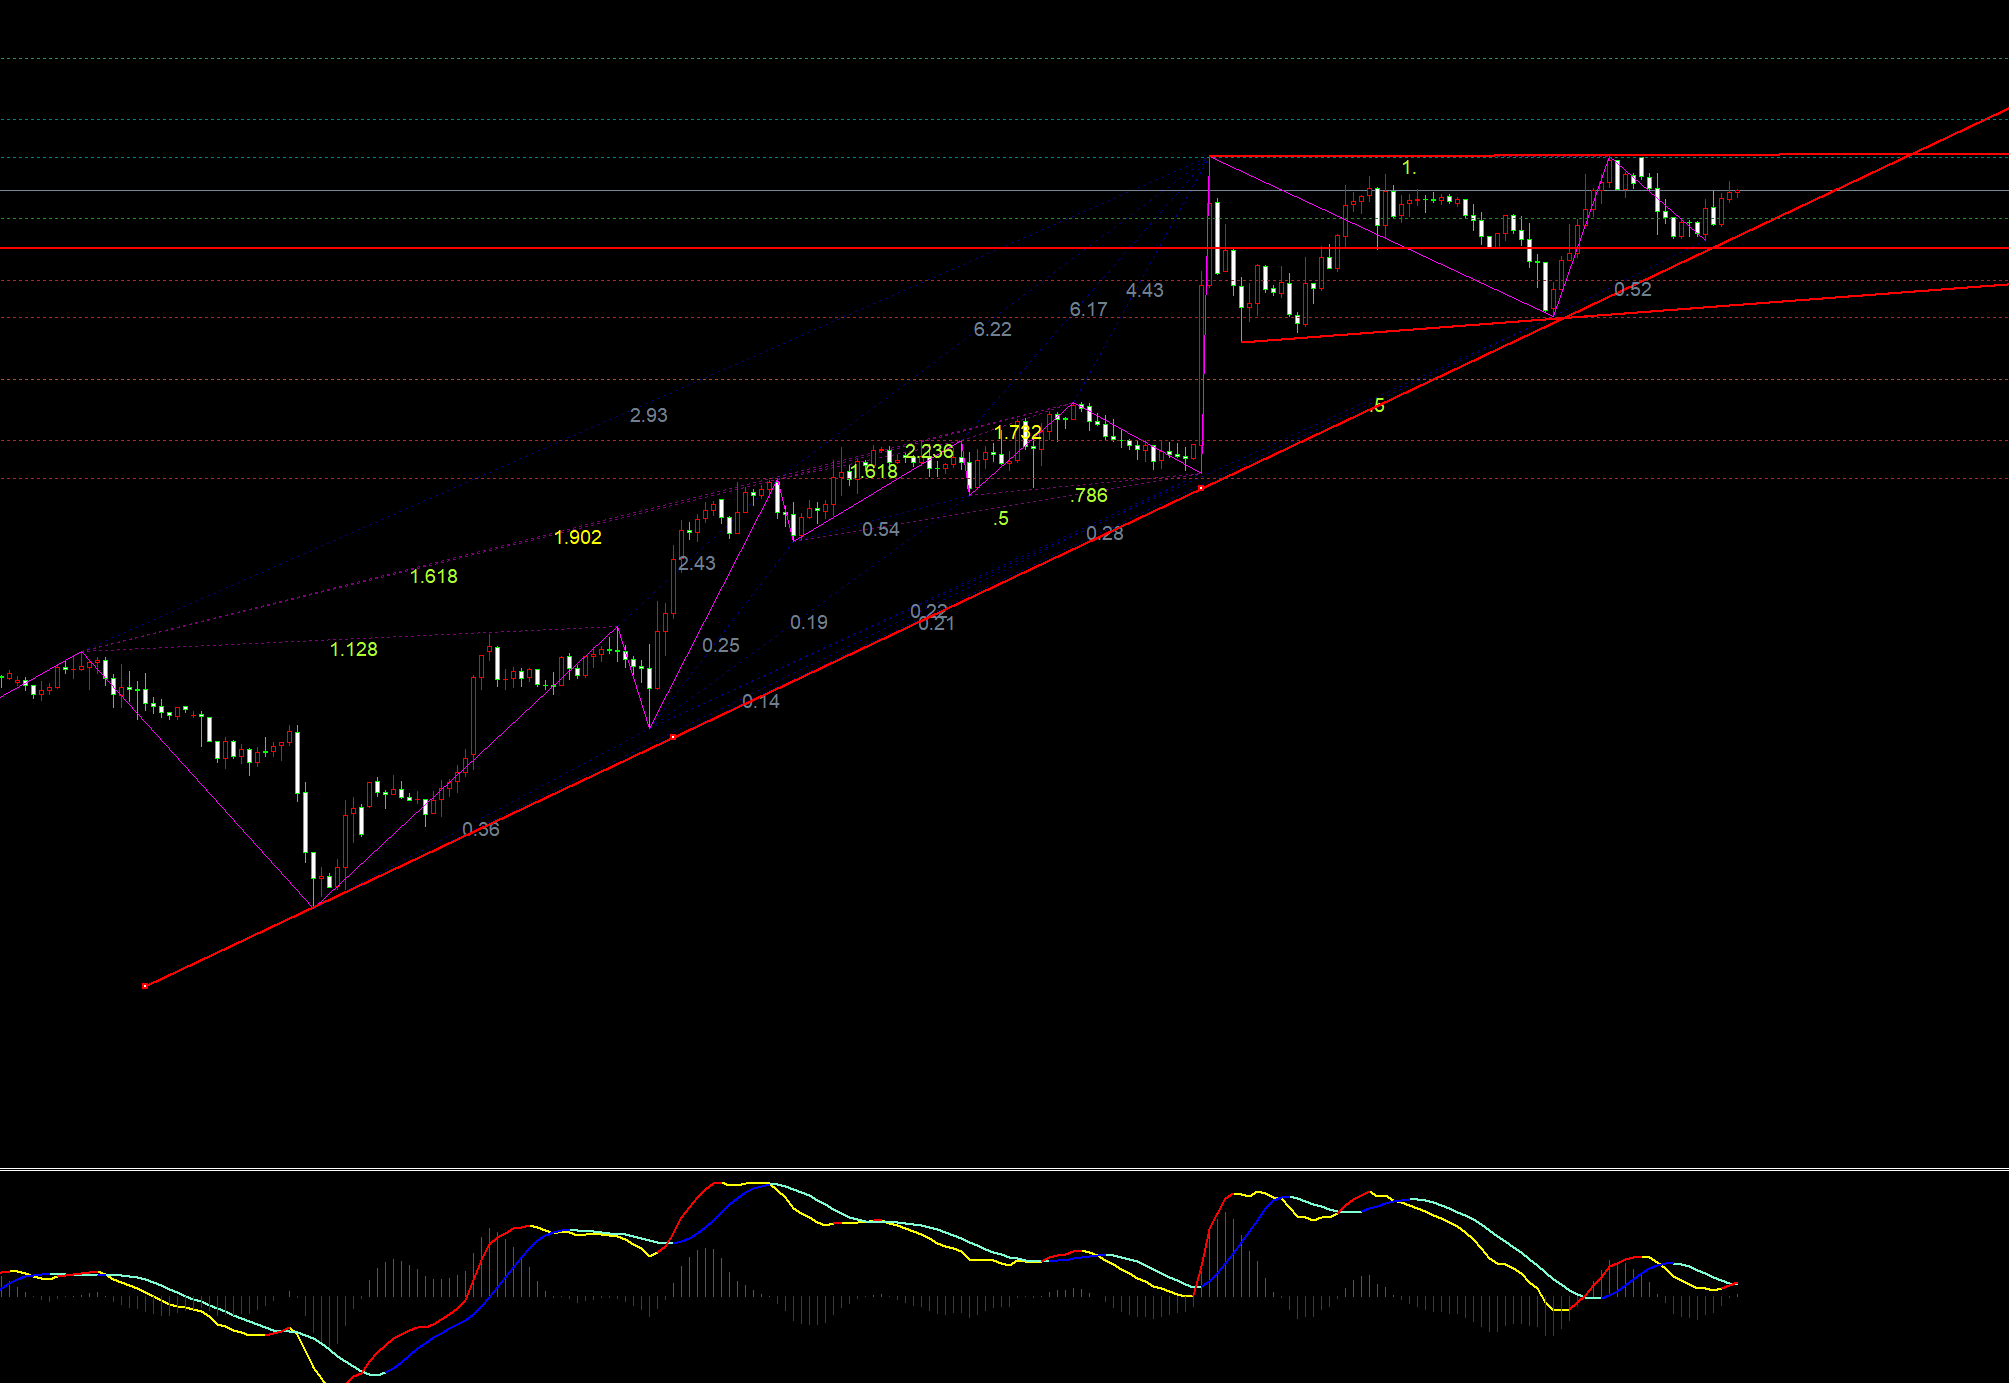Click the trendline's lowest left anchor point

tap(146, 986)
